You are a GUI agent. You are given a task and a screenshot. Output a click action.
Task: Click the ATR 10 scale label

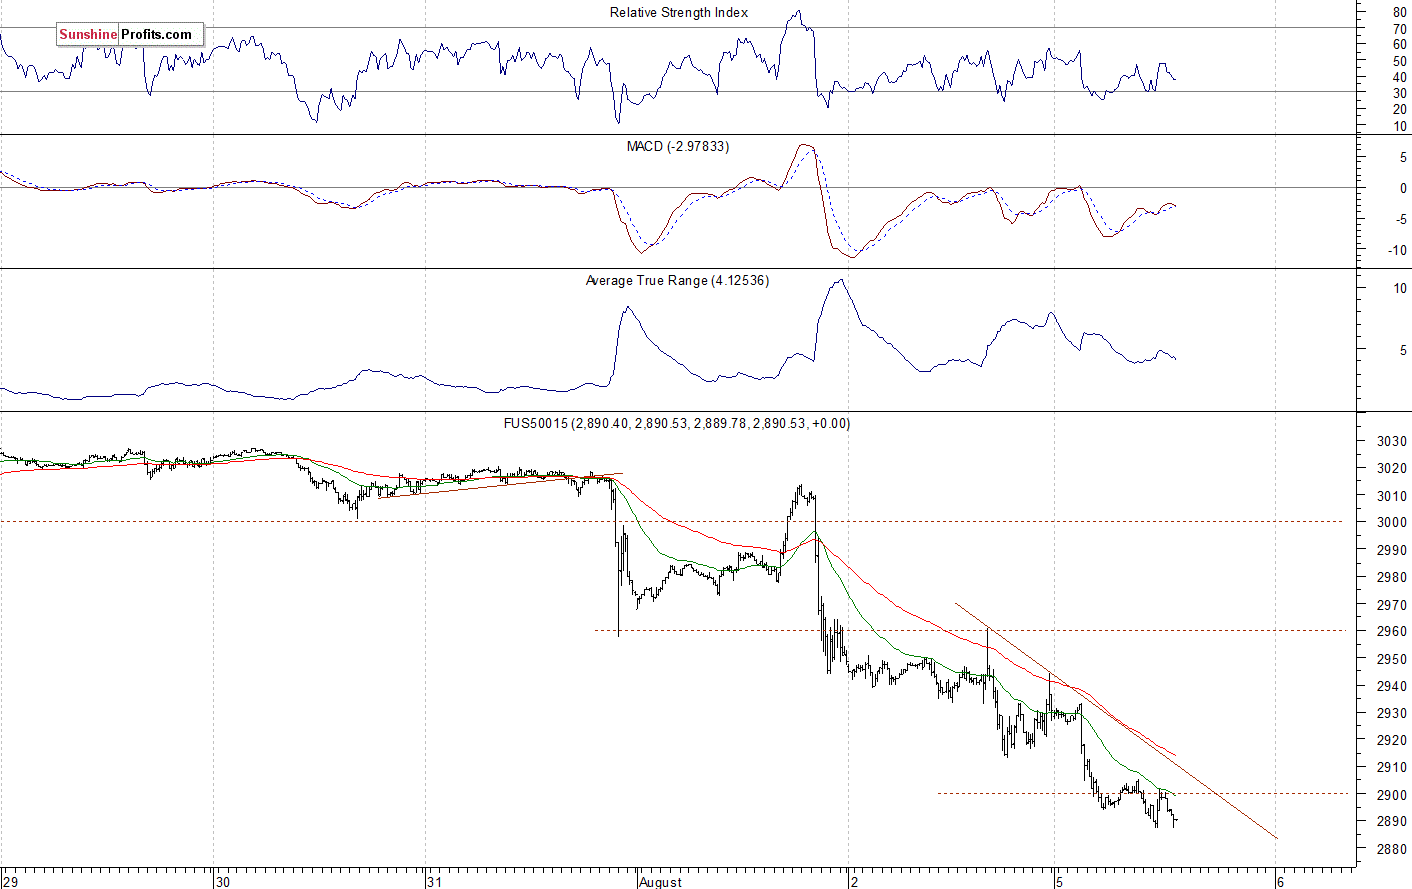(1399, 289)
